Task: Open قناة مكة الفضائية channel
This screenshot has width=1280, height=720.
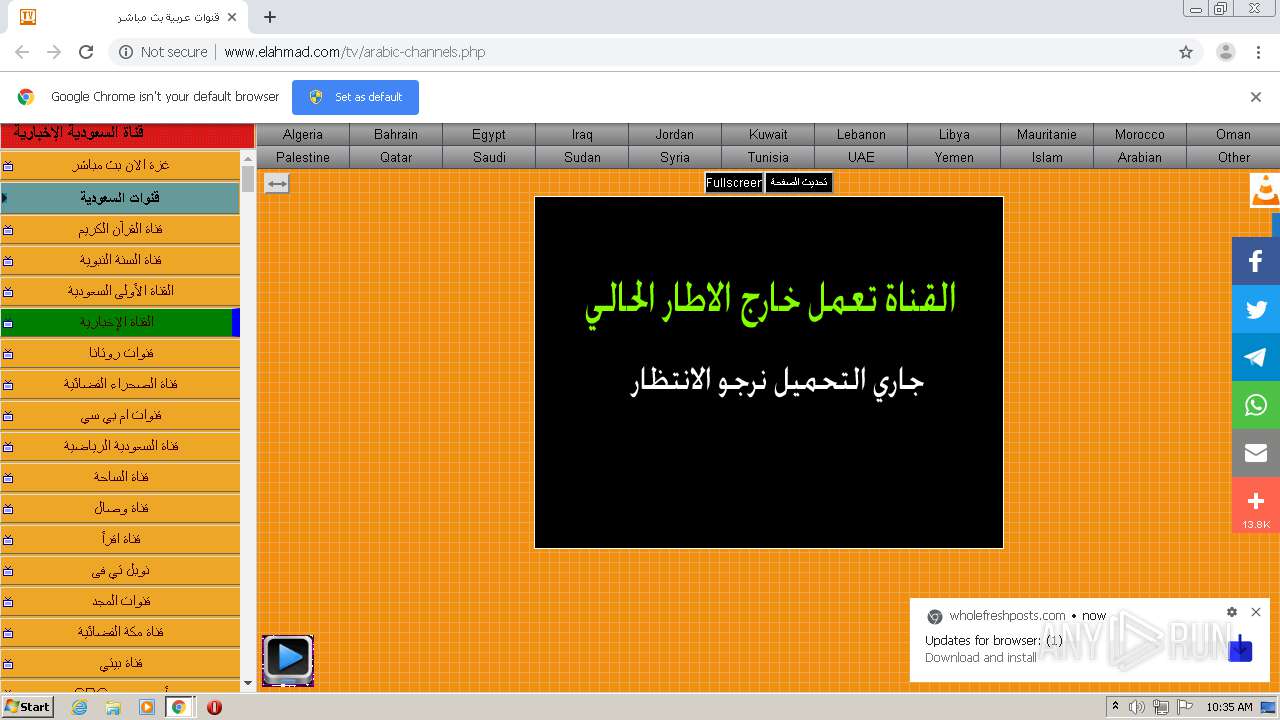Action: 120,632
